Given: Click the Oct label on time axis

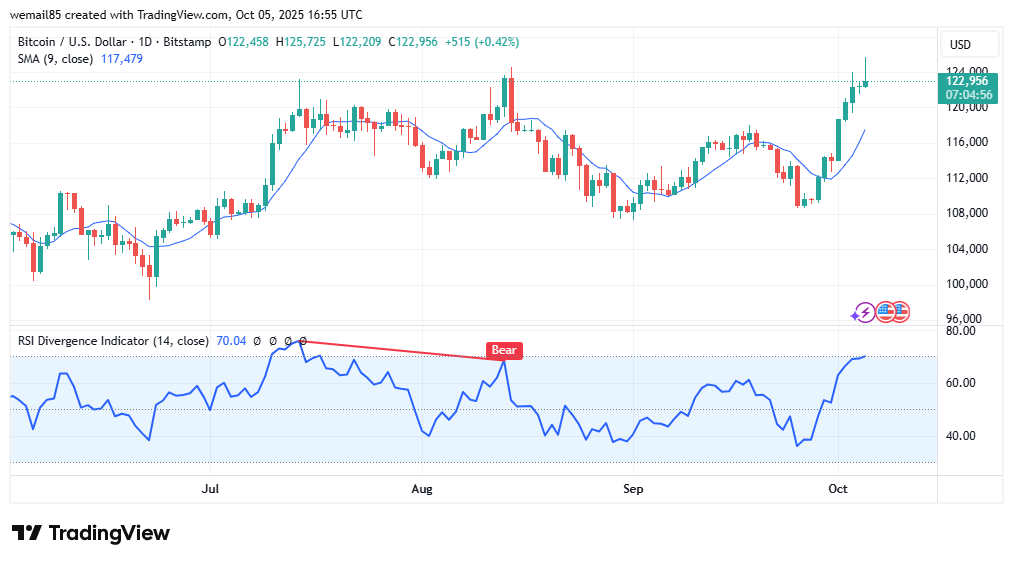Looking at the screenshot, I should point(838,489).
